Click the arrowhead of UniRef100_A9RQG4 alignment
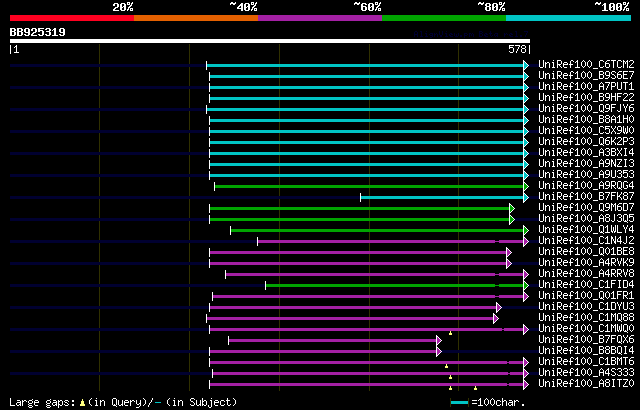The width and height of the screenshot is (640, 410). pos(526,186)
